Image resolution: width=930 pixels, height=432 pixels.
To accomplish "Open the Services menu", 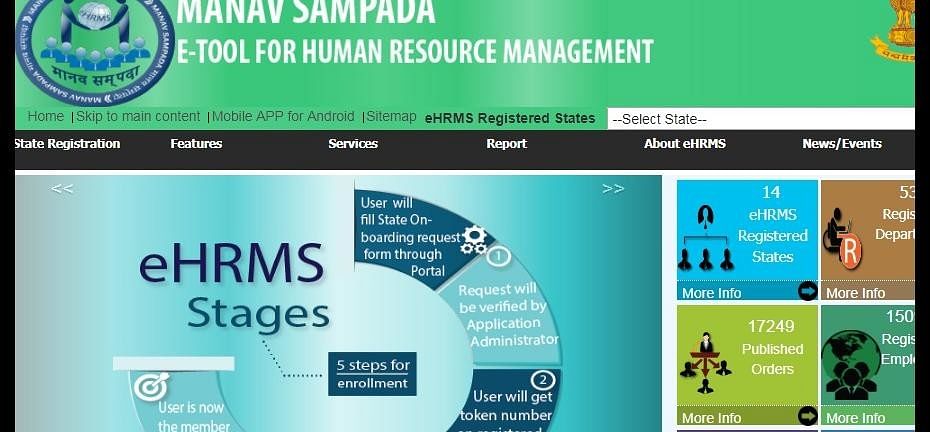I will pyautogui.click(x=353, y=144).
